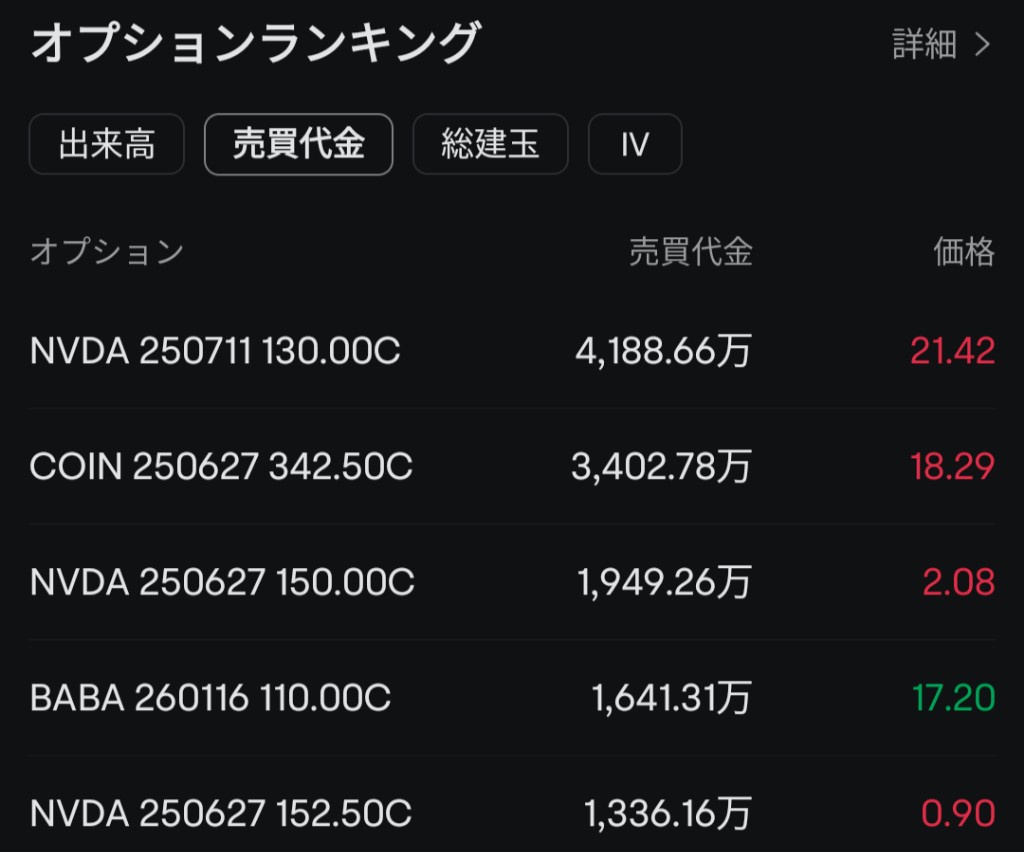This screenshot has height=852, width=1024.
Task: Click the 売買代金 column header
Action: coord(691,251)
